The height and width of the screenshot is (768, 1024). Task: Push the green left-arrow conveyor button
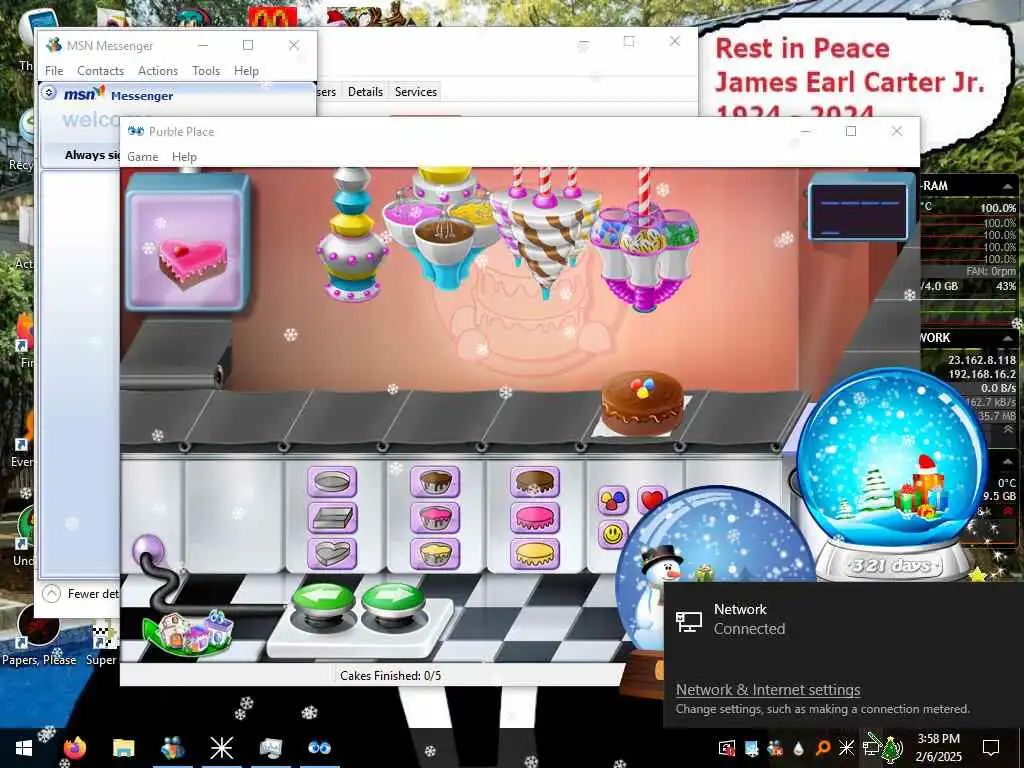[323, 600]
